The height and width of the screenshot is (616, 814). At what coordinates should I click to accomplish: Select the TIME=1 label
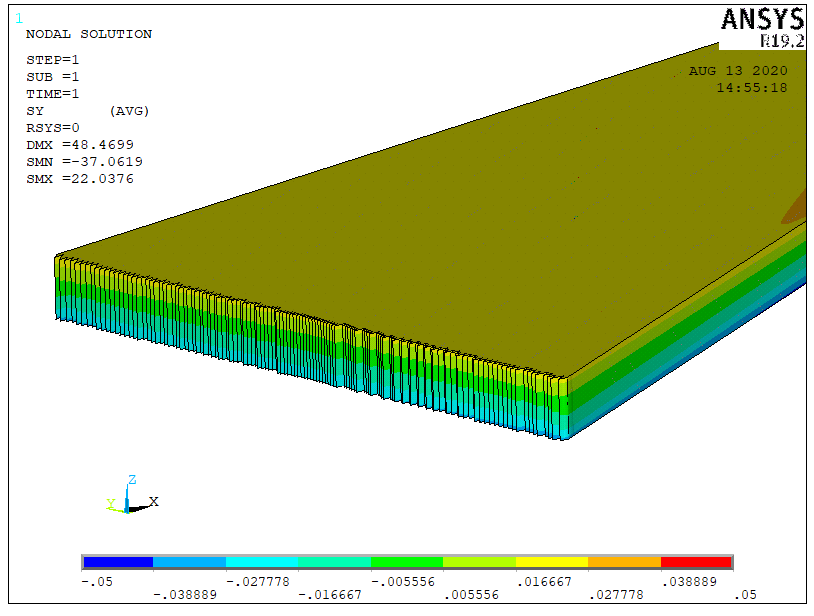tap(52, 94)
